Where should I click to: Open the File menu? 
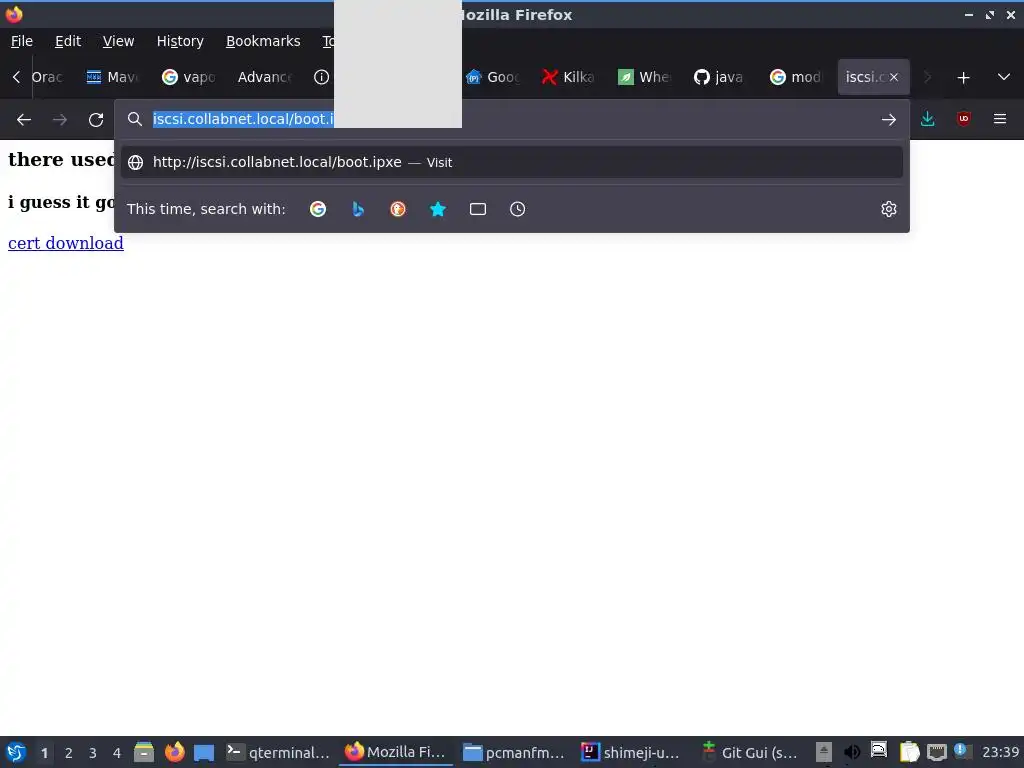pyautogui.click(x=22, y=41)
